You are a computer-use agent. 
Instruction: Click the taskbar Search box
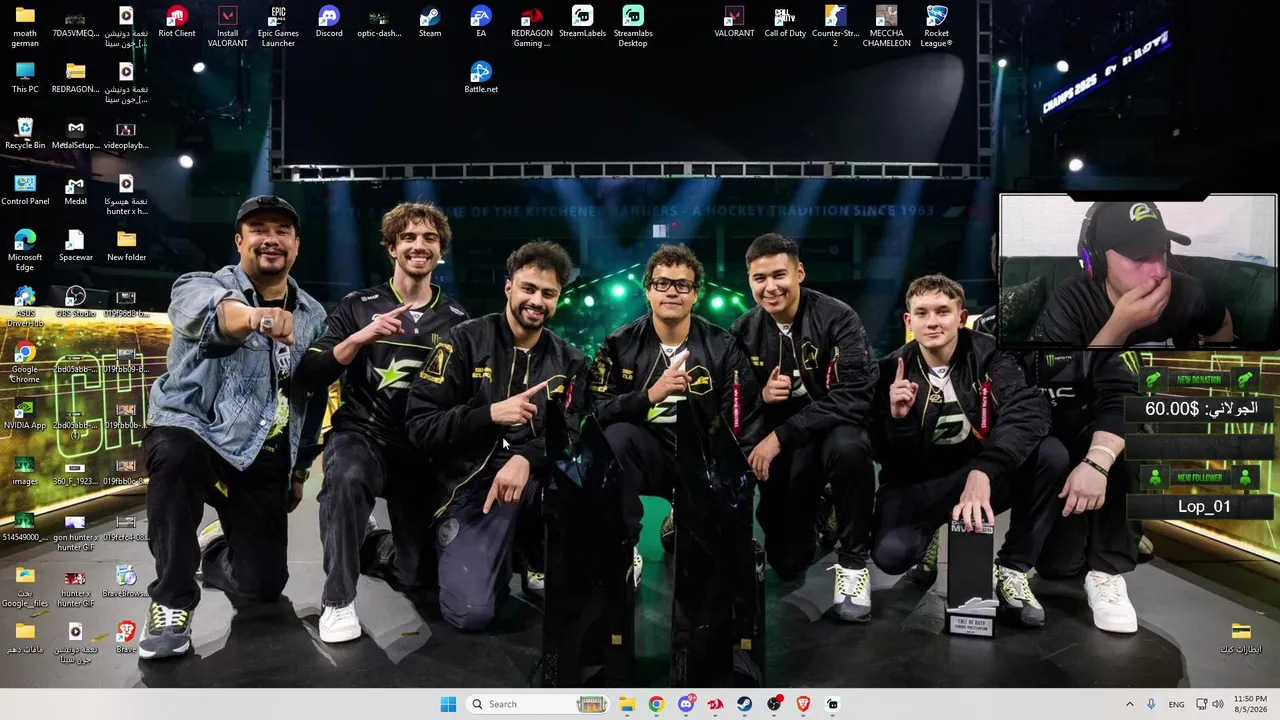(537, 704)
